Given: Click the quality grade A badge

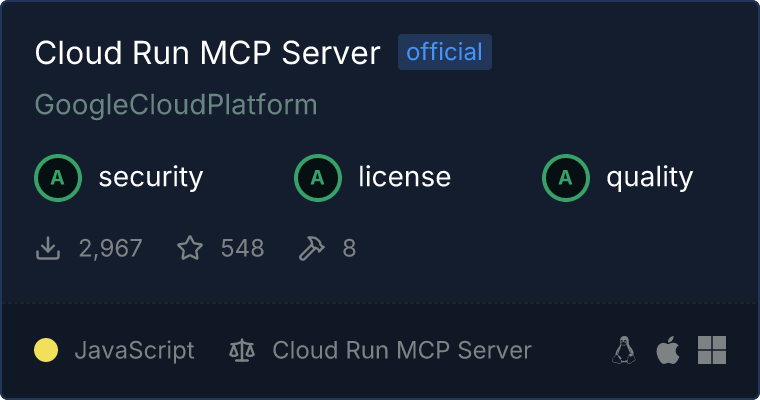Looking at the screenshot, I should click(566, 178).
